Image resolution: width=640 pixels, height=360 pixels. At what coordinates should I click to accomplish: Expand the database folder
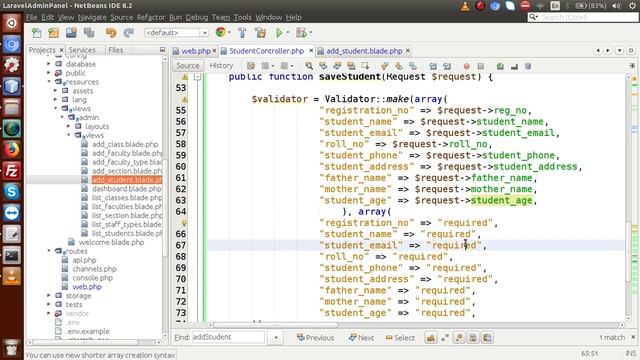49,64
